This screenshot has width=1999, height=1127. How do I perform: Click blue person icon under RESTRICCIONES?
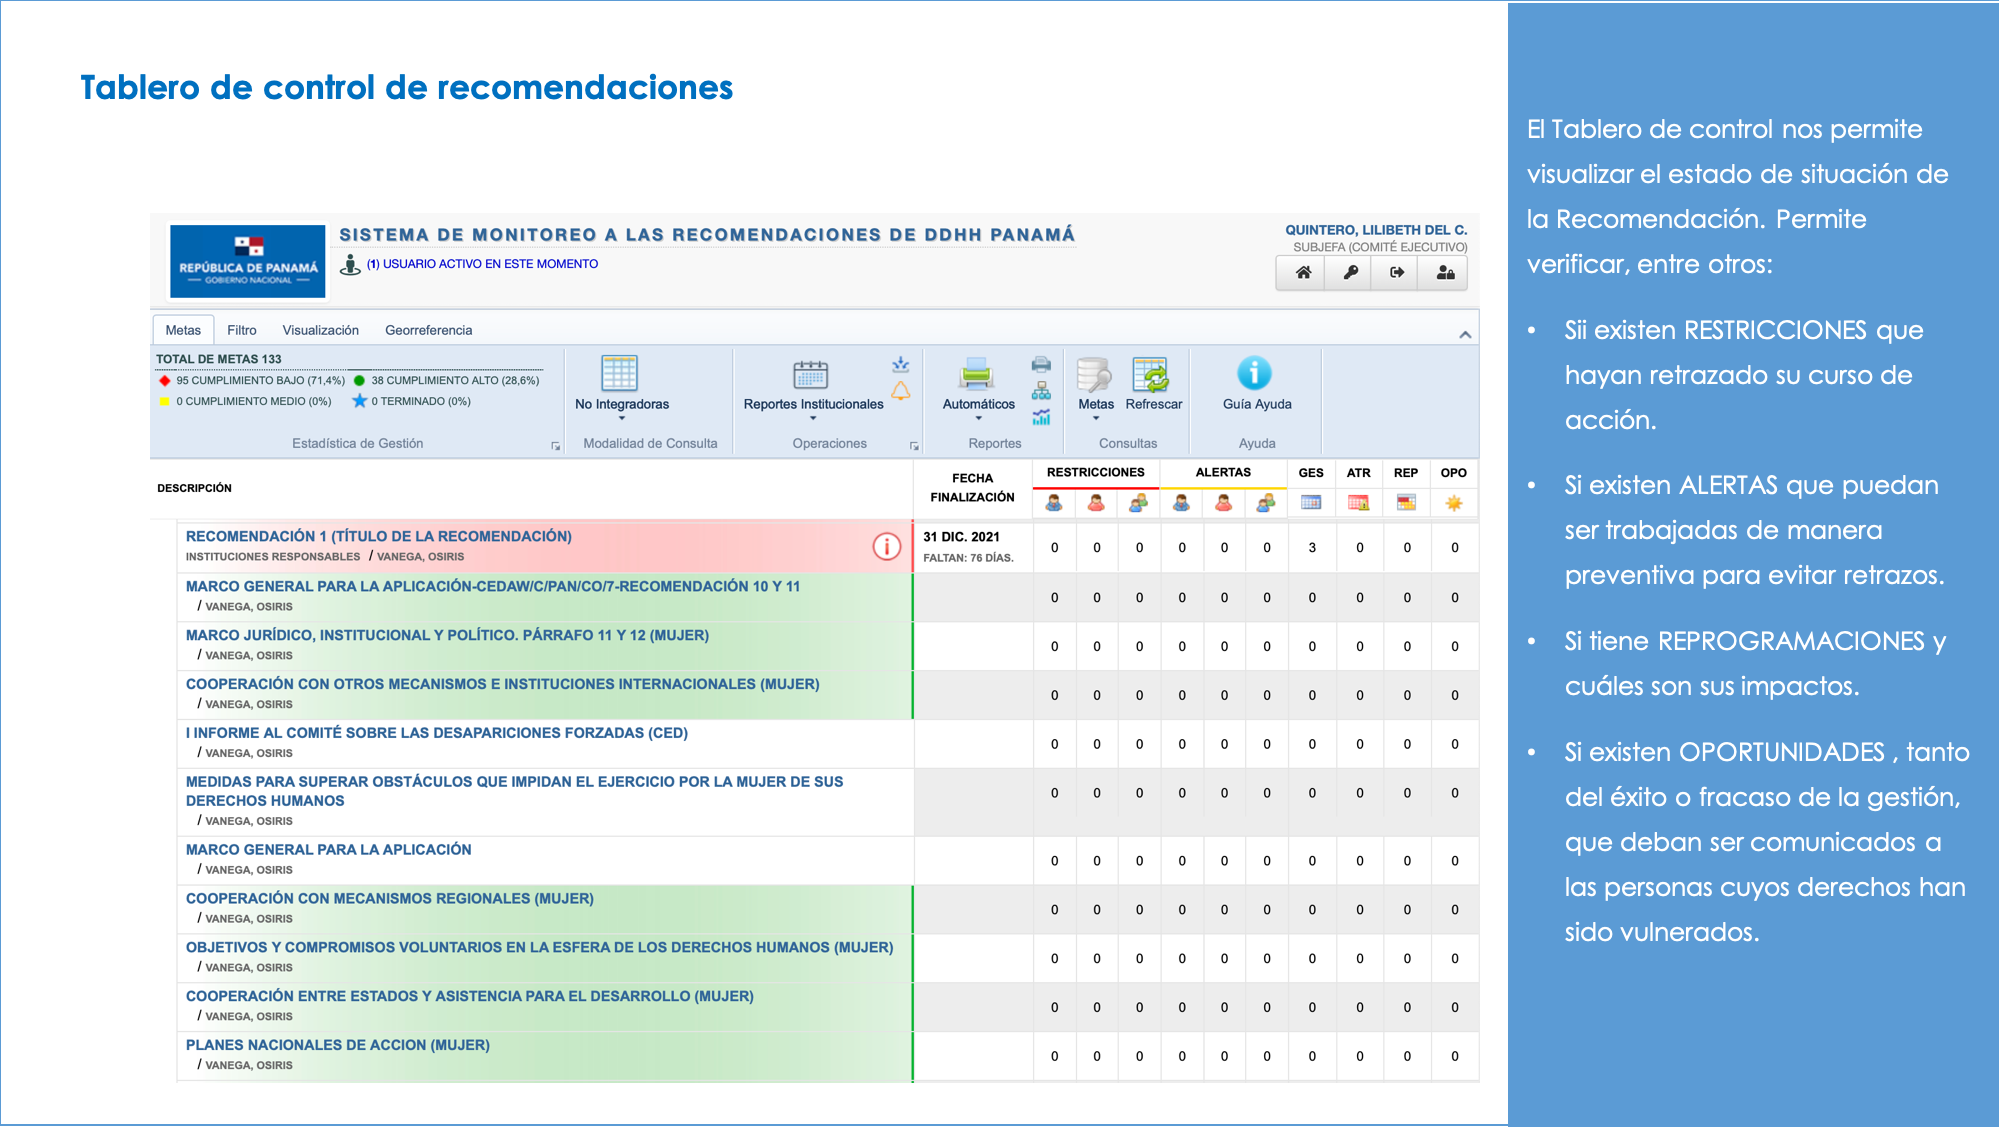pos(1054,503)
